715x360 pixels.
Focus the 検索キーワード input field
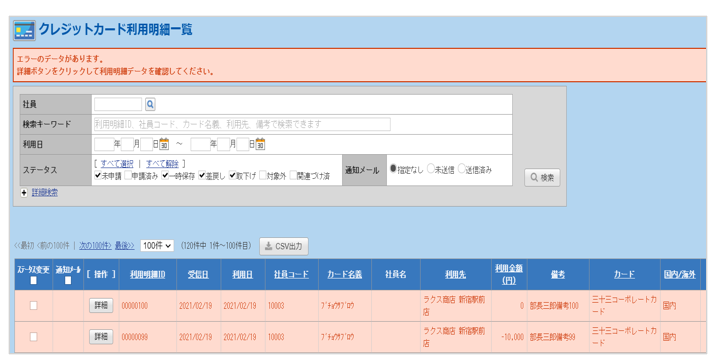click(x=242, y=124)
